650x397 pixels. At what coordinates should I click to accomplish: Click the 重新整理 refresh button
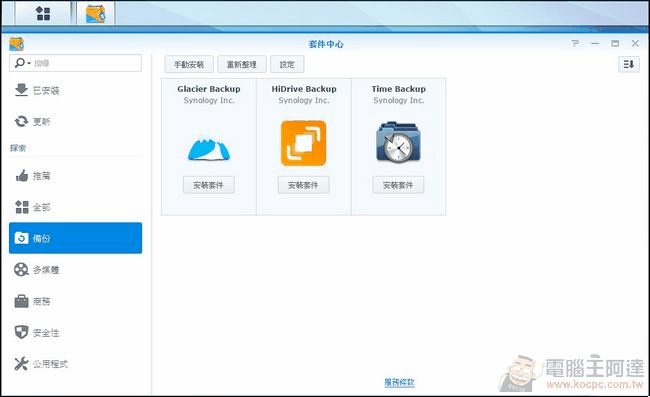point(242,64)
